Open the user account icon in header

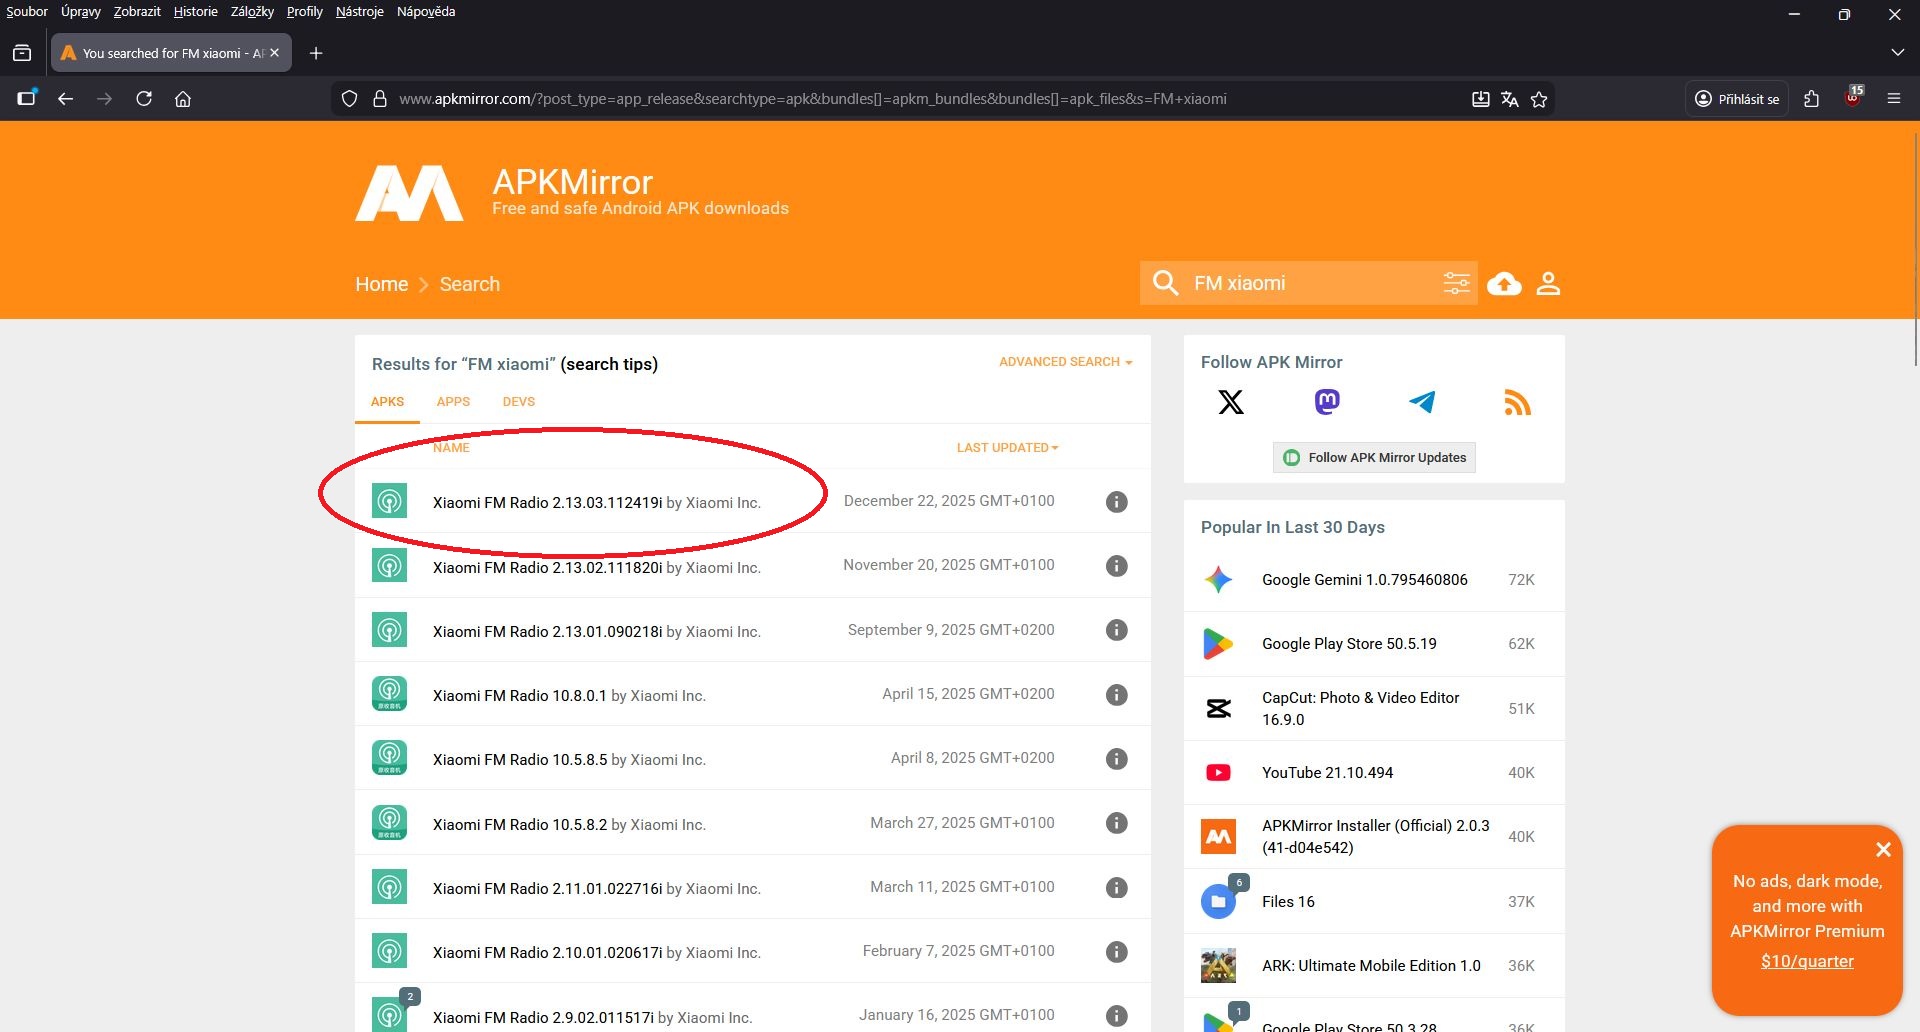(x=1548, y=284)
